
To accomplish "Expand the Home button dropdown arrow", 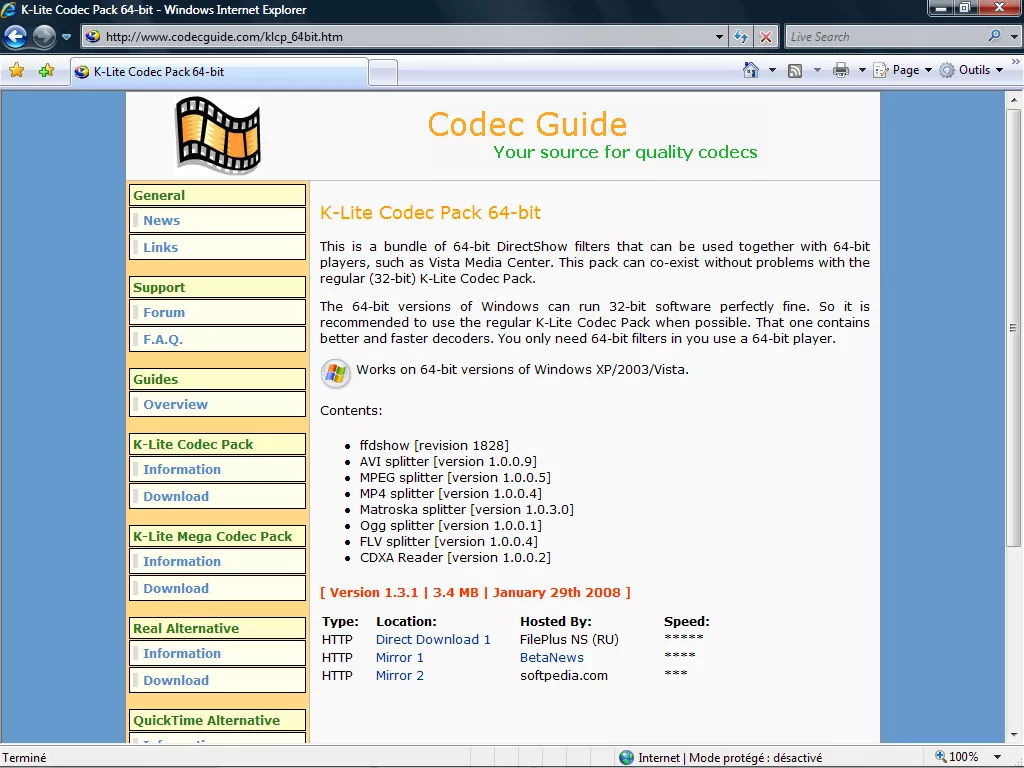I will tap(772, 71).
